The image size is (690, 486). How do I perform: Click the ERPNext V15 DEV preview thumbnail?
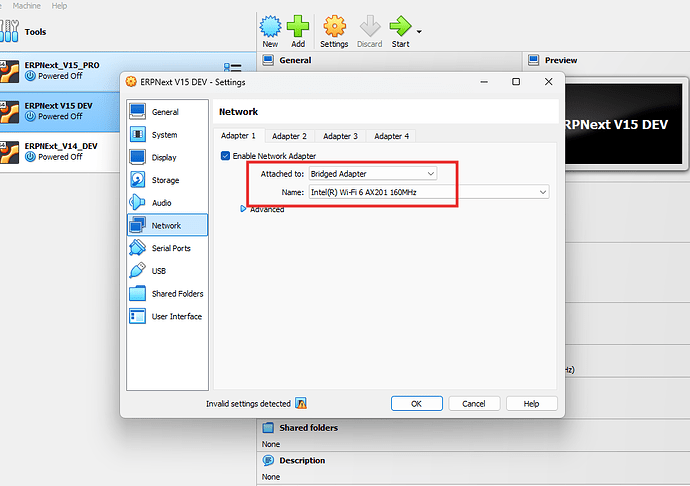coord(624,124)
